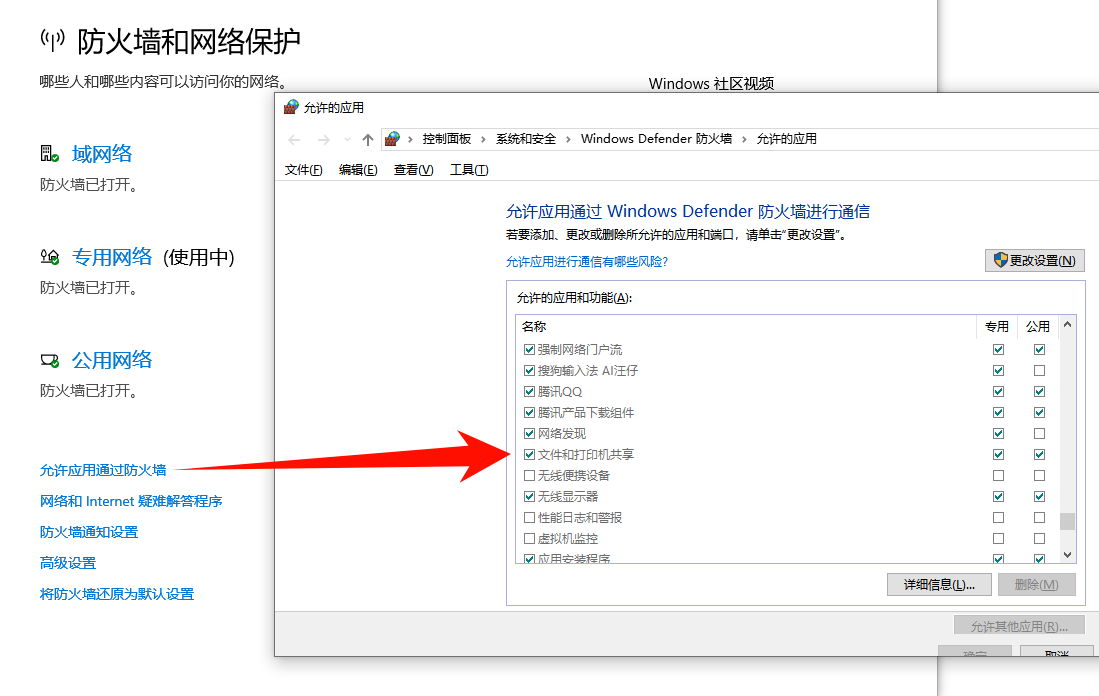The image size is (1099, 696).
Task: Click the public network icon beside 公用网络
Action: click(49, 358)
